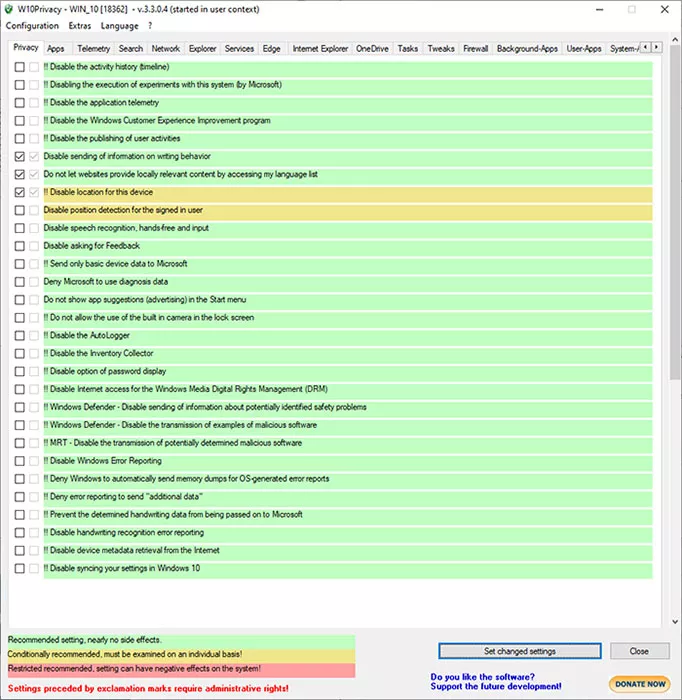
Task: Uncheck 'Disable sending of information on writing behavior'
Action: [x=20, y=156]
